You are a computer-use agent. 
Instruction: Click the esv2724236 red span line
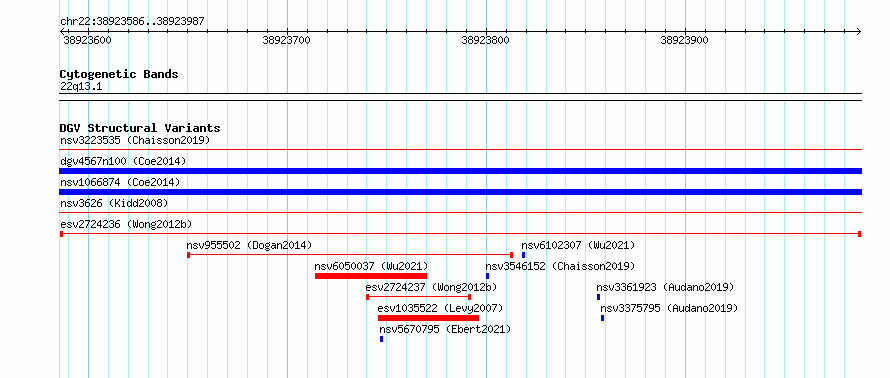tap(460, 234)
